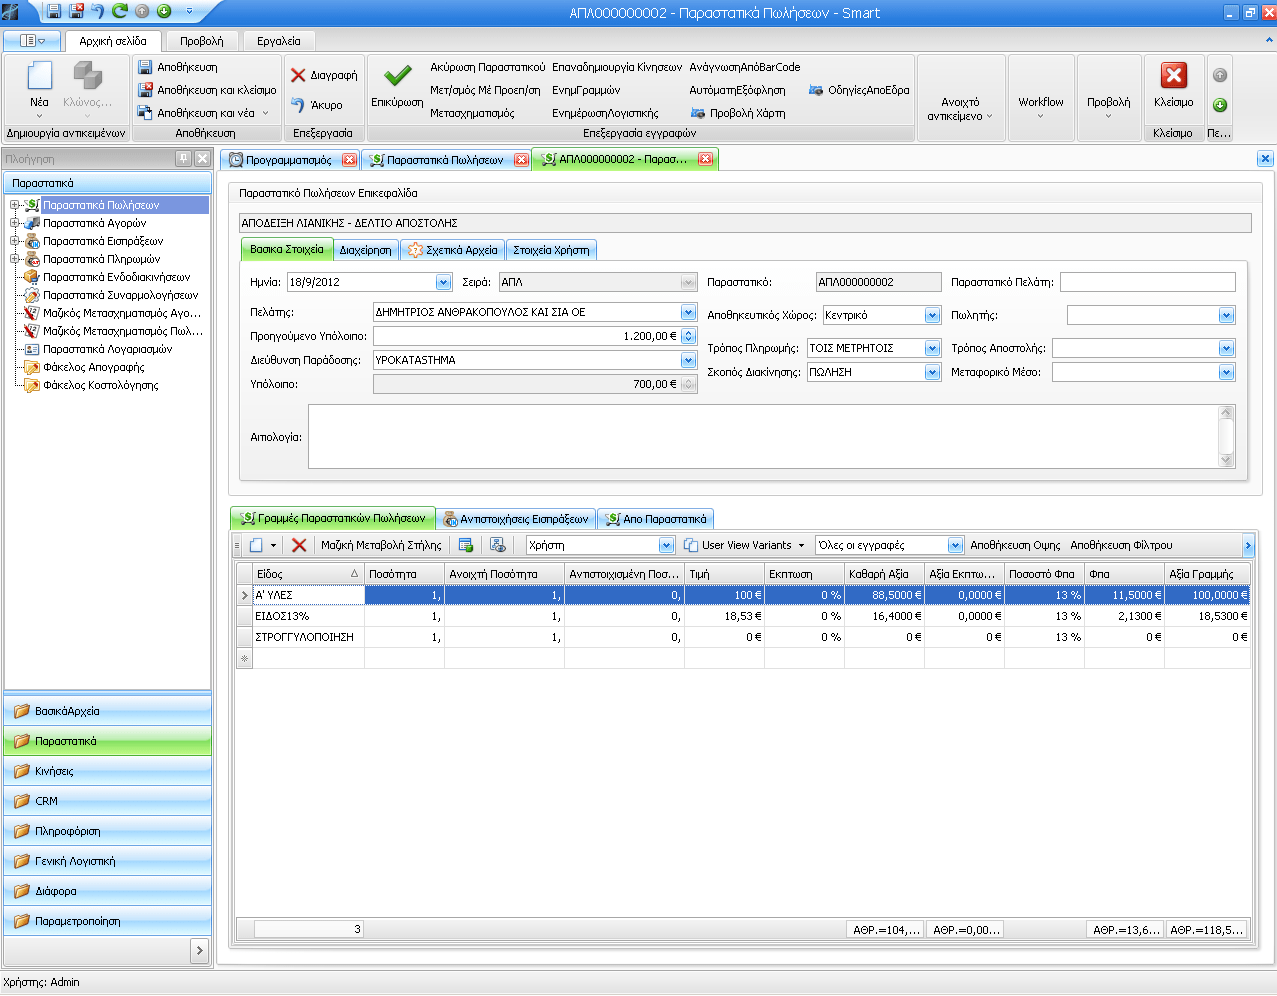
Task: Click Μαζική Μεταβολή Στήλης button
Action: tap(381, 545)
